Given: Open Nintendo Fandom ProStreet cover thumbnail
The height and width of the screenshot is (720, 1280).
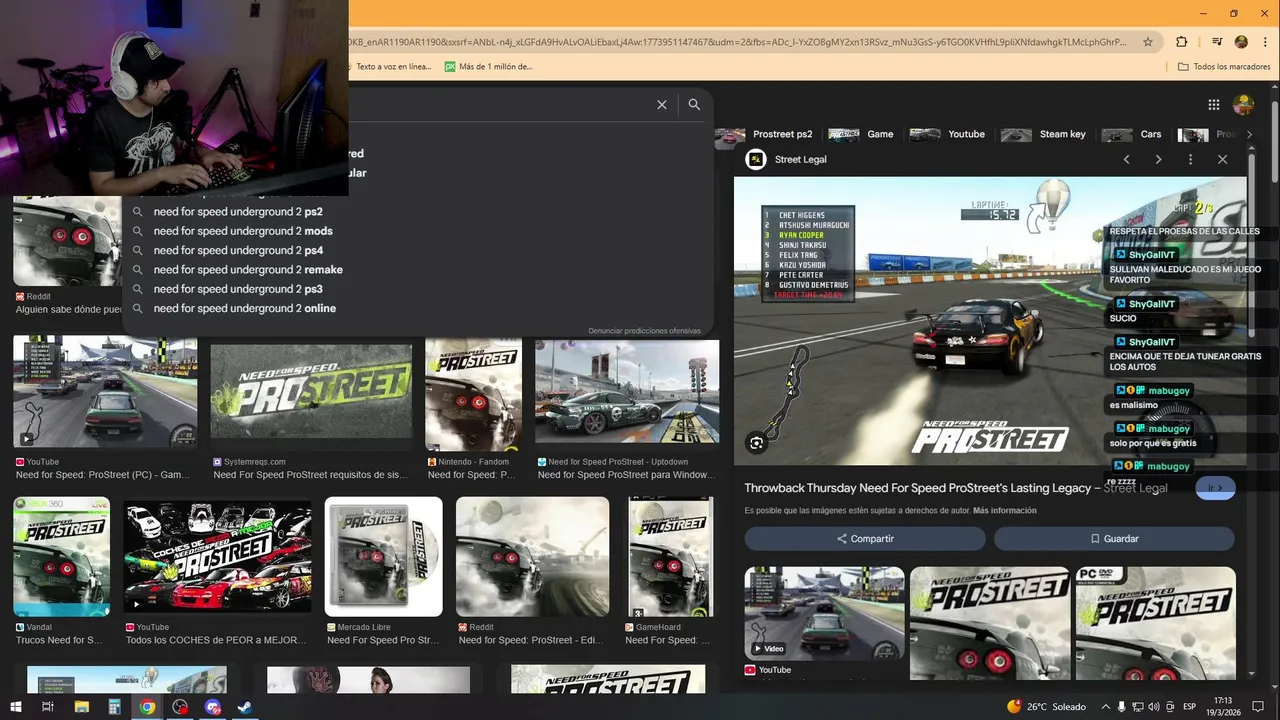Looking at the screenshot, I should (473, 394).
